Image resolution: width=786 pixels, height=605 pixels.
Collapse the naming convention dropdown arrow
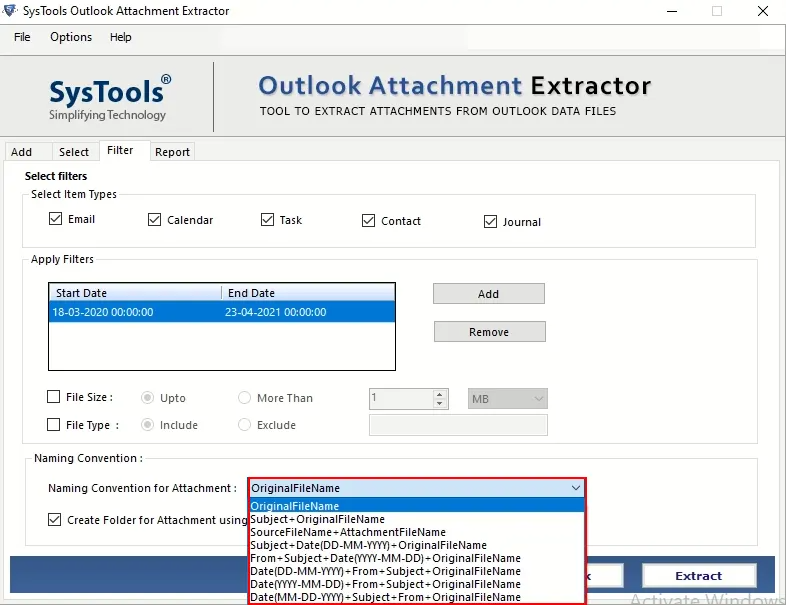pyautogui.click(x=575, y=488)
